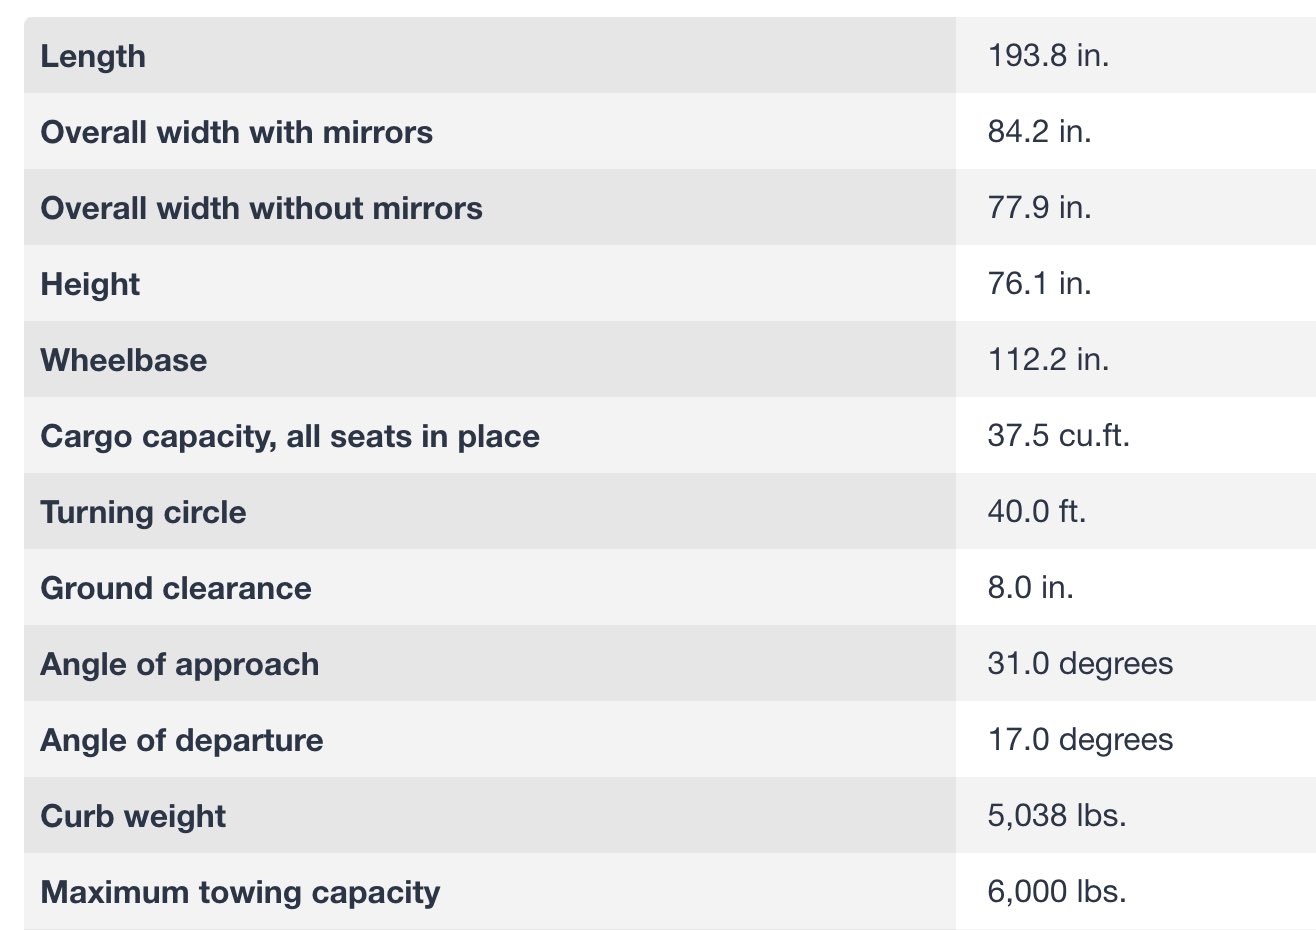Click the Angle of departure label
Screen dimensions: 1316x930
click(x=181, y=740)
